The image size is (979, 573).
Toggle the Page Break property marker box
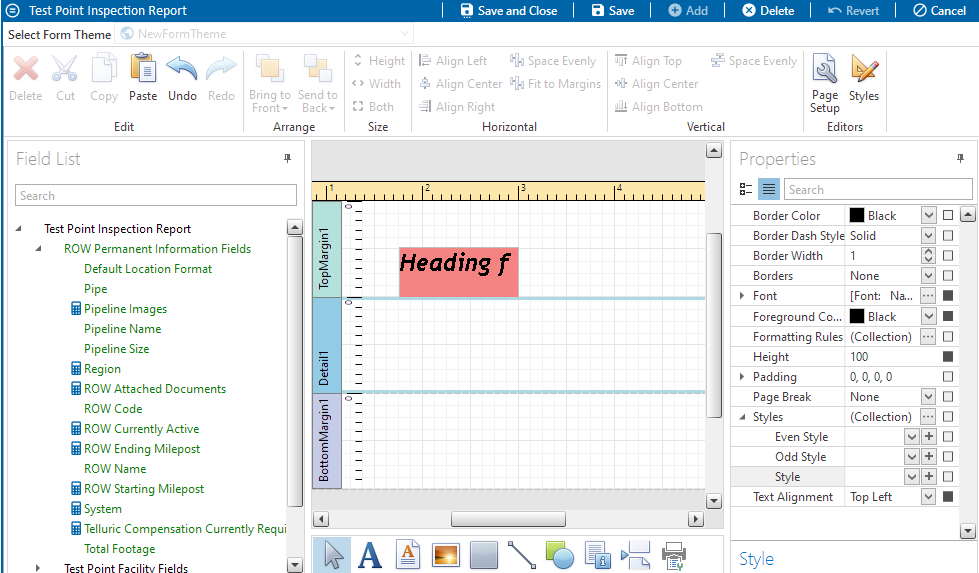(x=948, y=397)
